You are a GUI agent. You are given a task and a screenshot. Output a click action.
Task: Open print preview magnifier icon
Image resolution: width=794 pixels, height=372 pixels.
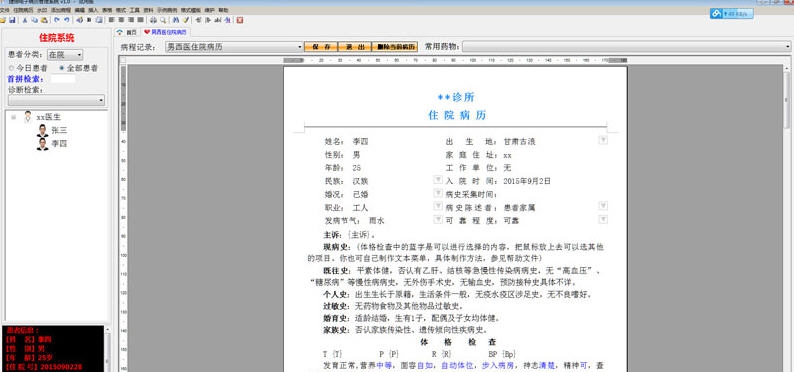click(163, 20)
